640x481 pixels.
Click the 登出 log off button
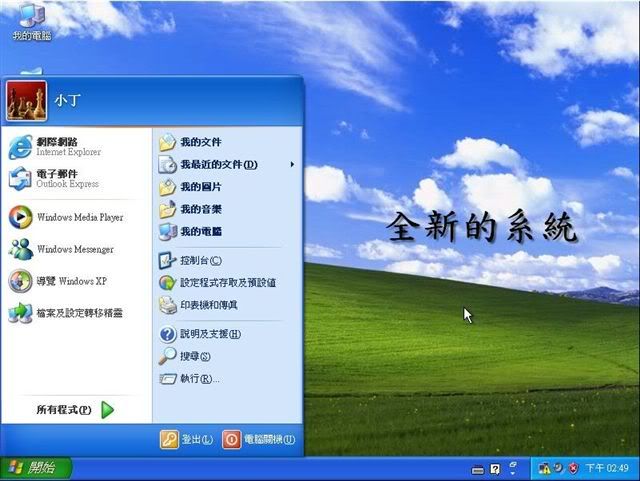coord(187,440)
